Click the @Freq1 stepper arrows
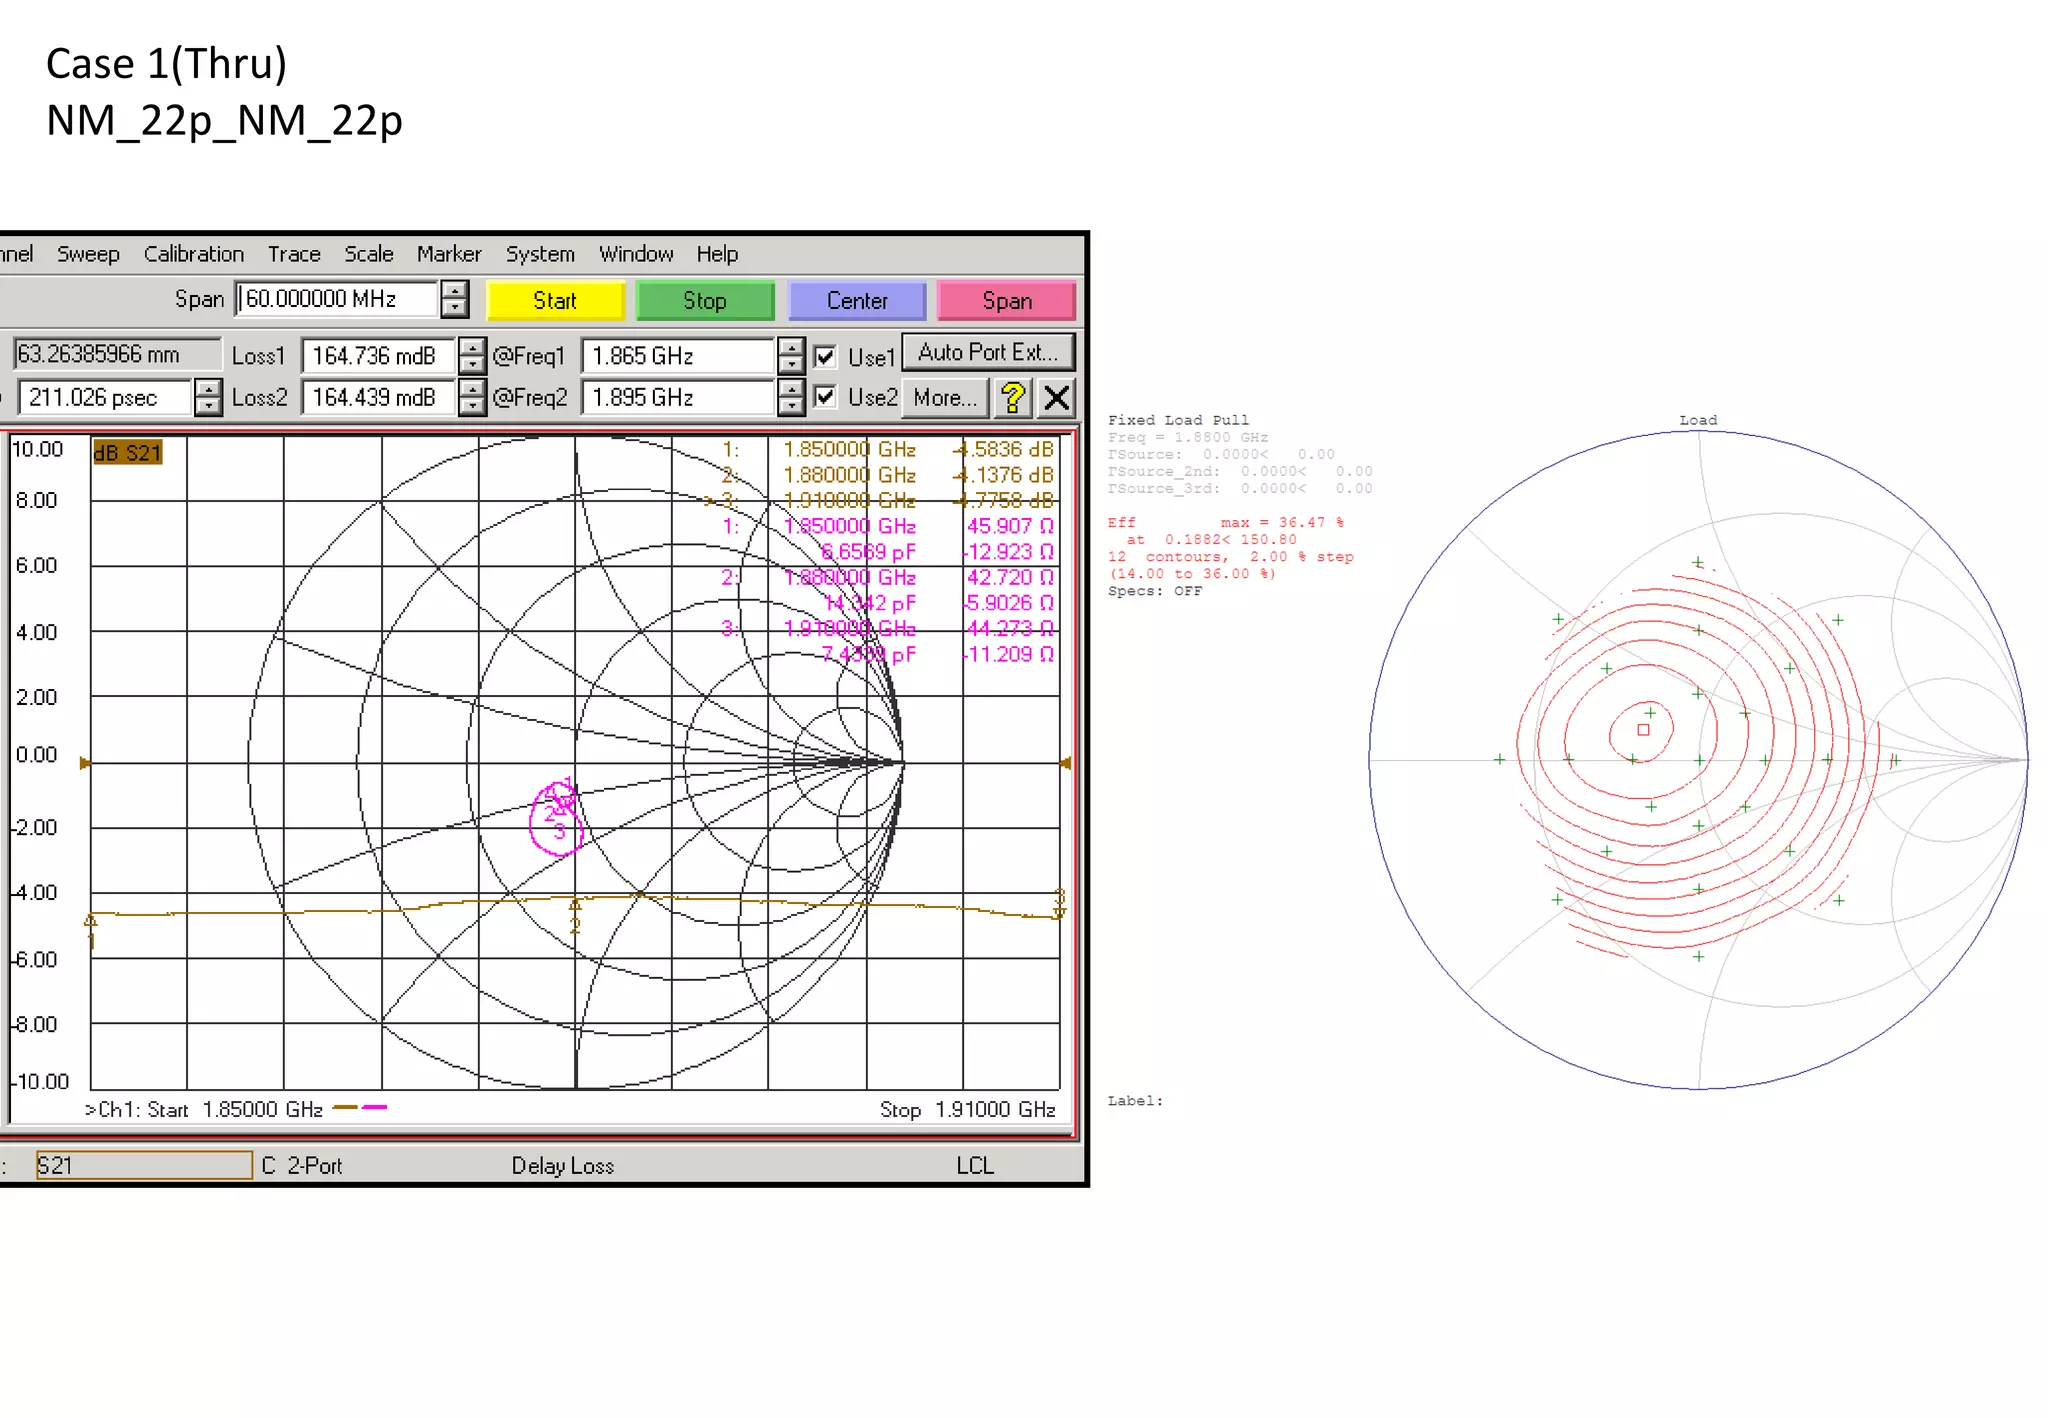The width and height of the screenshot is (2048, 1418). click(x=791, y=356)
